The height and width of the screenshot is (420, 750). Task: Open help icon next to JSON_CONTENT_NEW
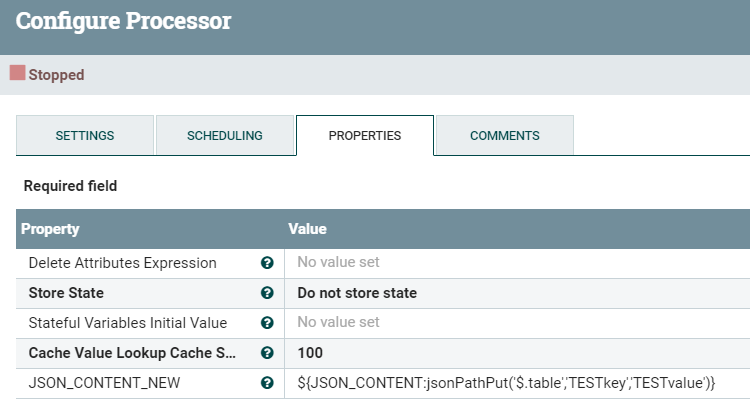coord(267,383)
